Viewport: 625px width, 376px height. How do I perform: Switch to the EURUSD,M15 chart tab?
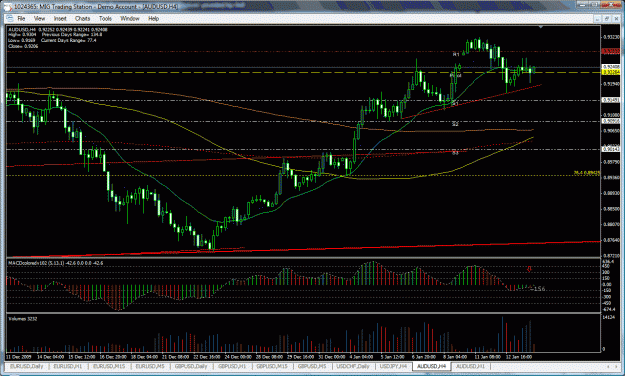(x=109, y=366)
